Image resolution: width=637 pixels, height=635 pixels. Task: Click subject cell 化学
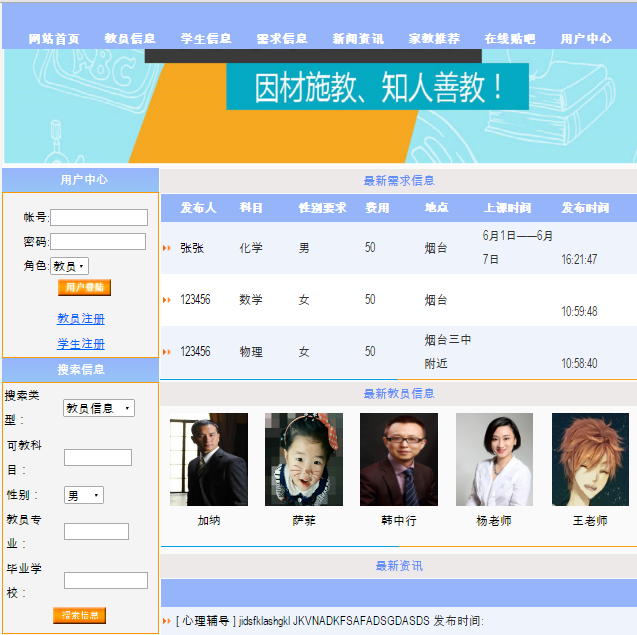(x=251, y=248)
